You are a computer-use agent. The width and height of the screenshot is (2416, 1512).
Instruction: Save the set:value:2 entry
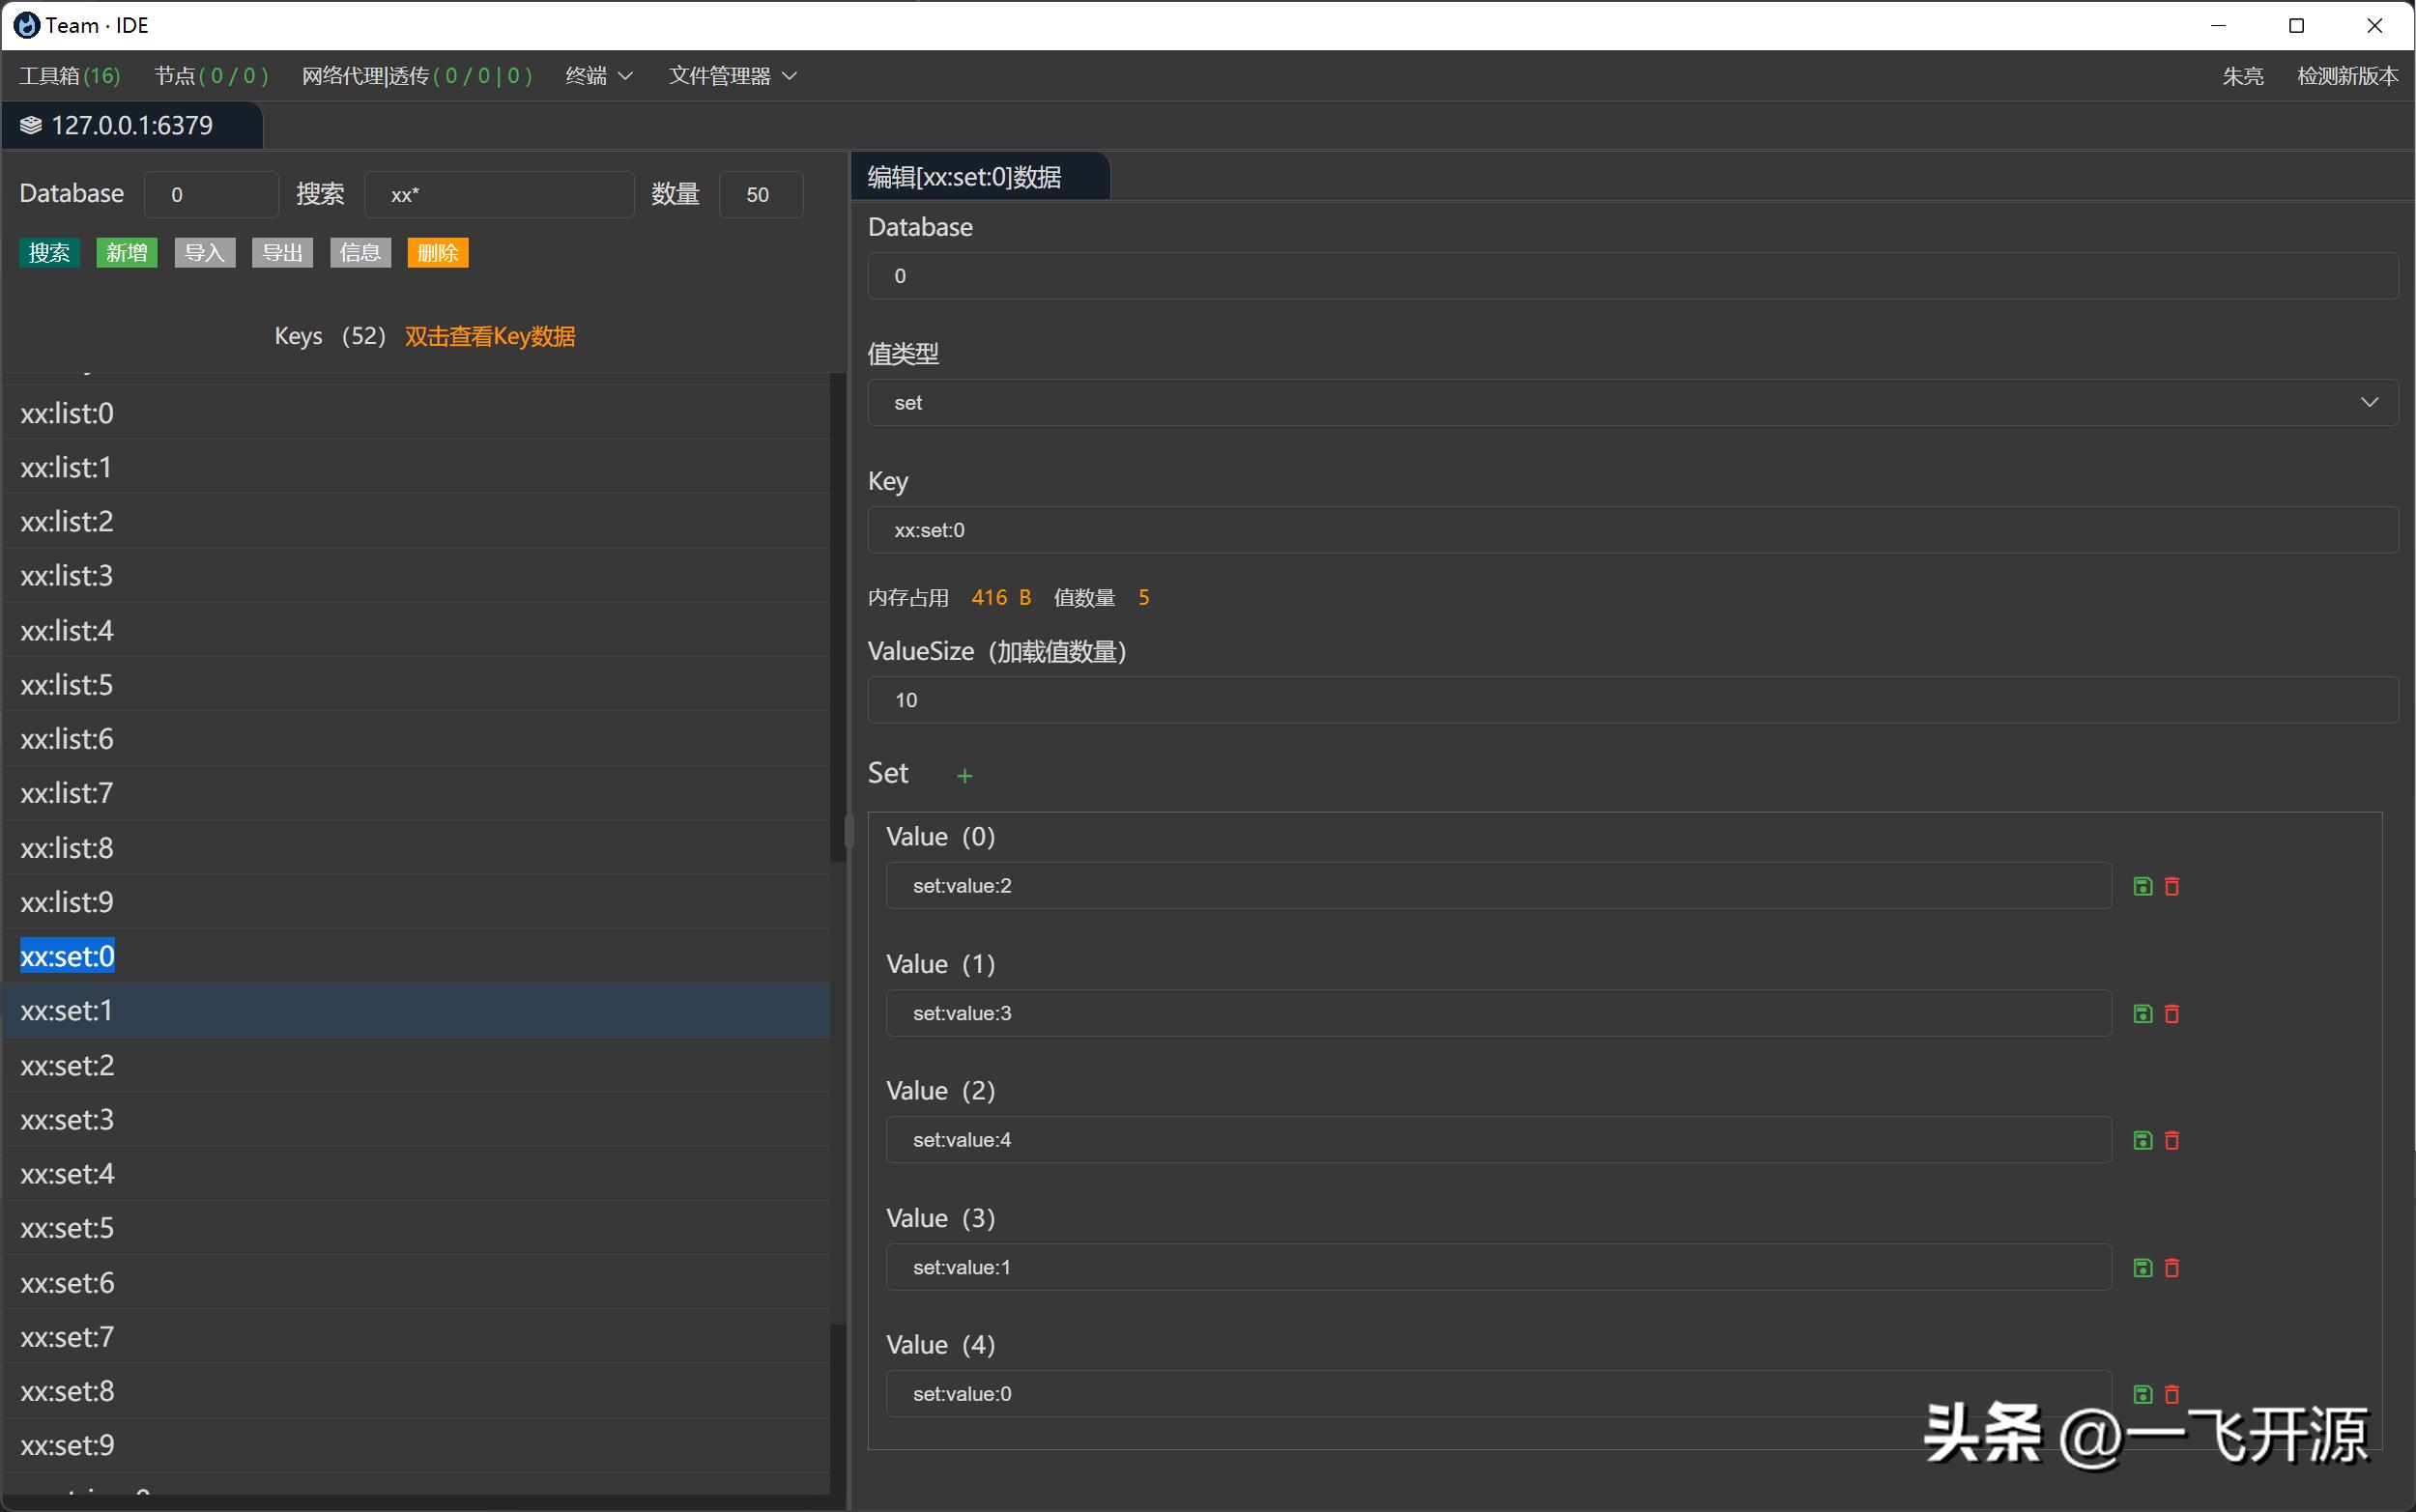(2142, 886)
